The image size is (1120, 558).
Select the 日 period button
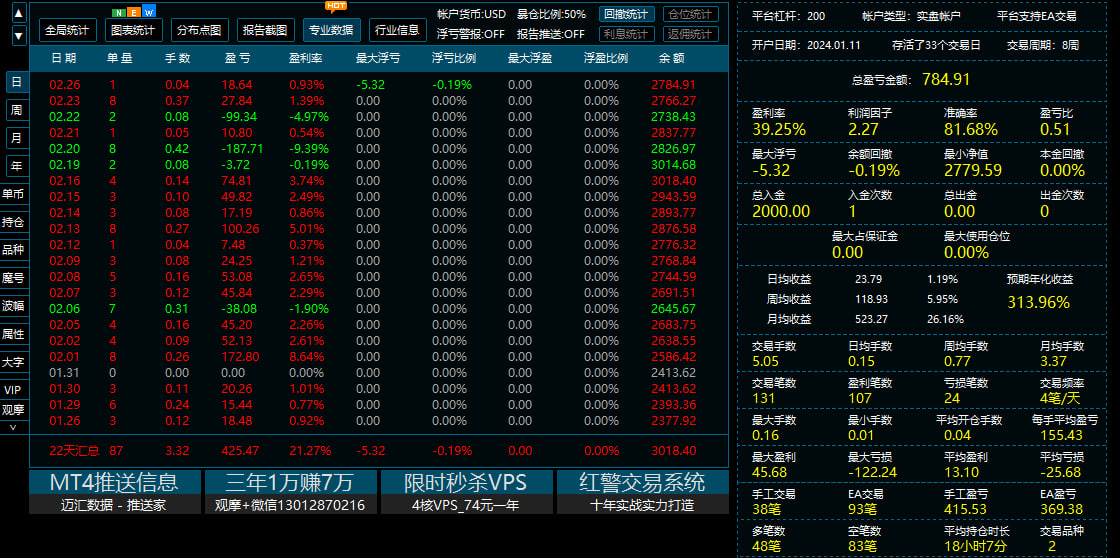click(x=16, y=82)
